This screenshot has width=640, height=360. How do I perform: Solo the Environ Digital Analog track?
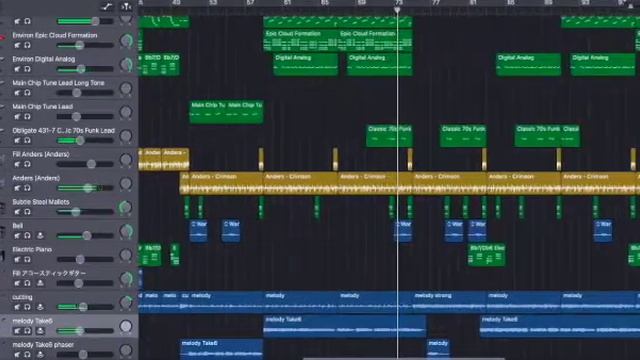point(27,69)
